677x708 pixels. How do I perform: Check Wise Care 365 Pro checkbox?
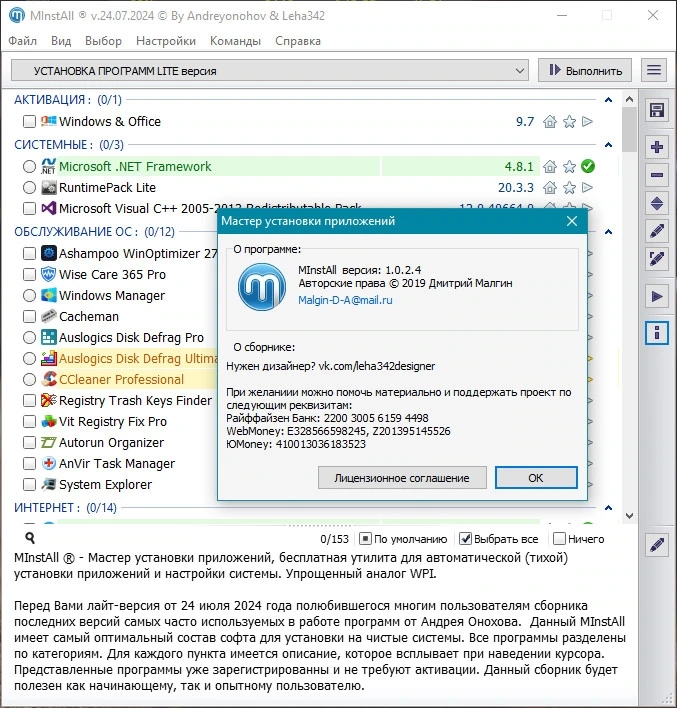click(29, 275)
